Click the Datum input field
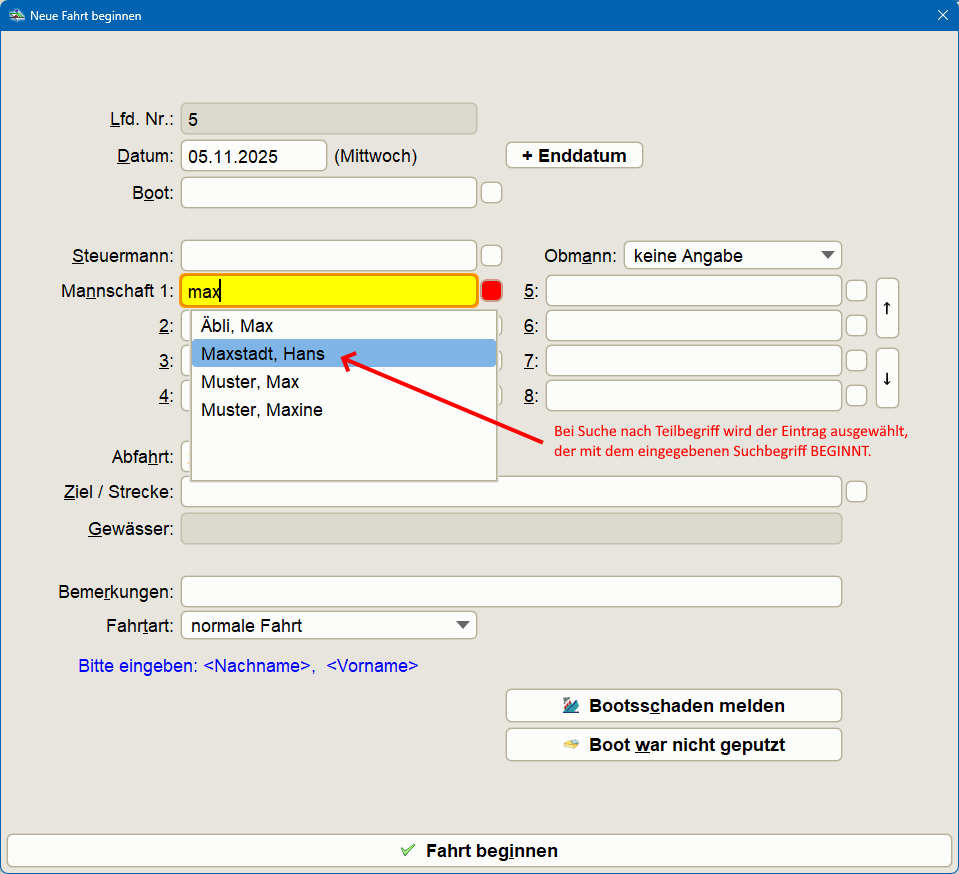This screenshot has height=874, width=959. coord(253,156)
